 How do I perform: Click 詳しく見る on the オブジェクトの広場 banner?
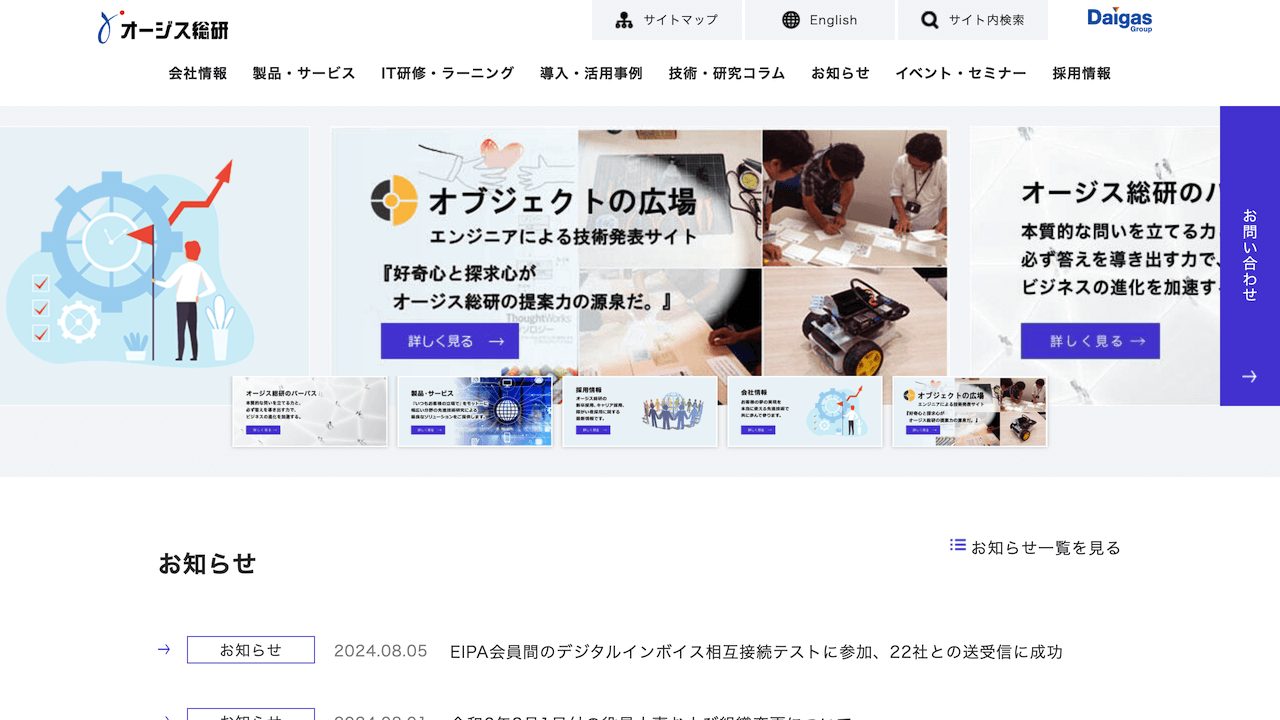pyautogui.click(x=449, y=341)
